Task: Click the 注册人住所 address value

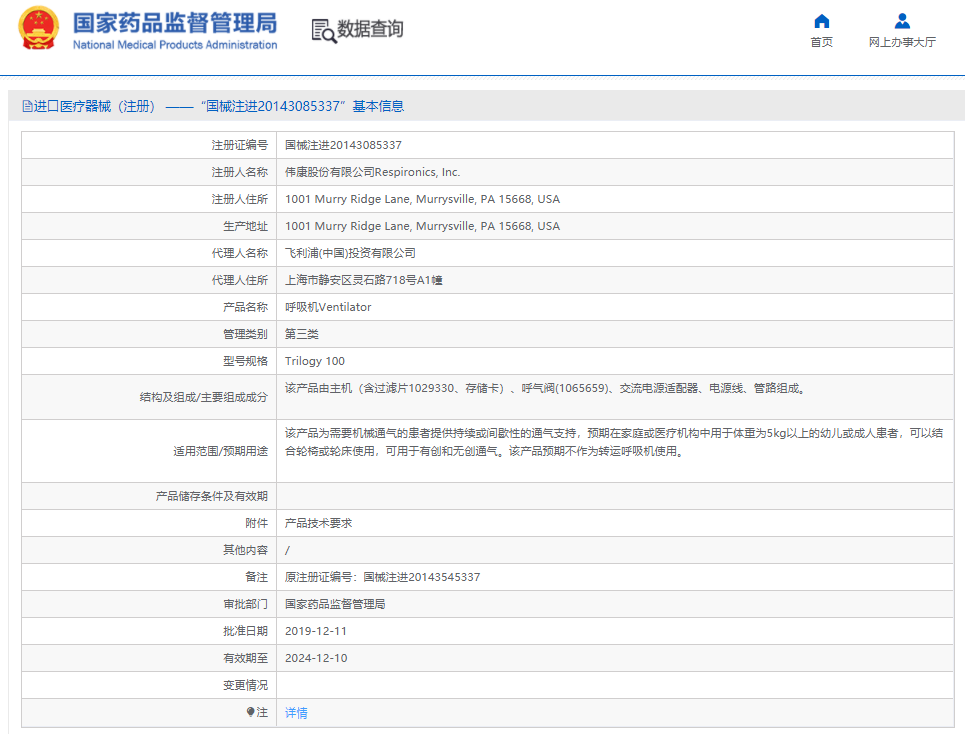Action: tap(422, 199)
